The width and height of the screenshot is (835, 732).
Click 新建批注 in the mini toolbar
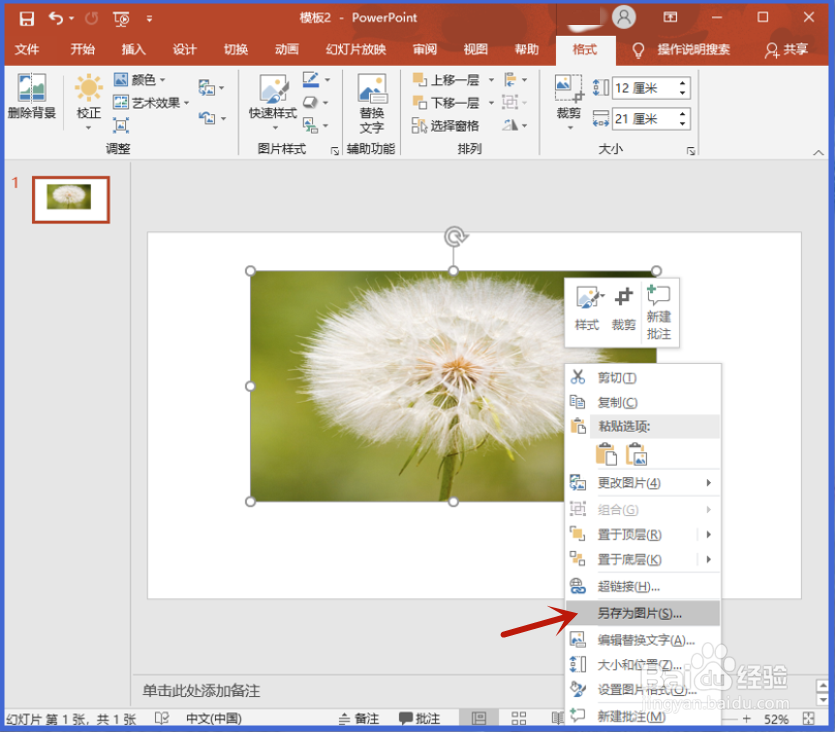659,312
